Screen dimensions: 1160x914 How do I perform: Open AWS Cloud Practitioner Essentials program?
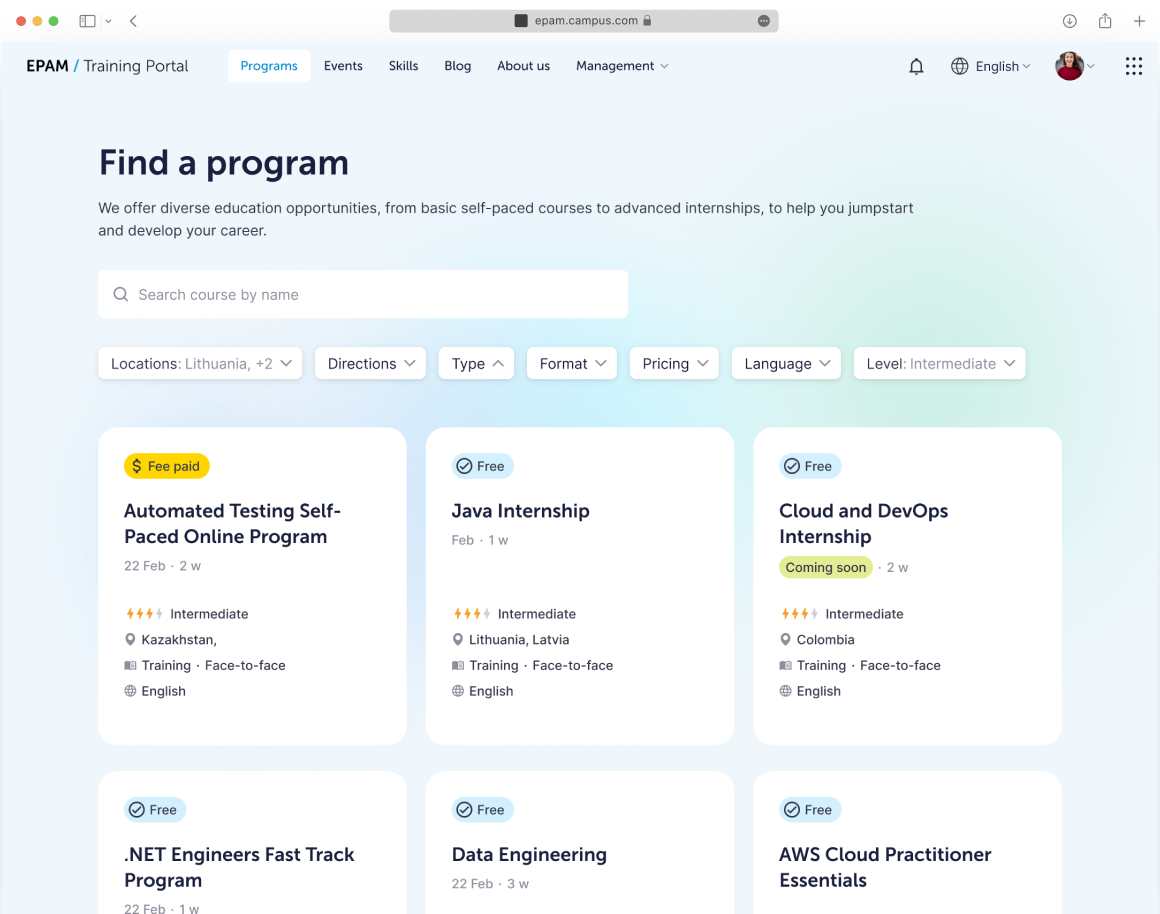(x=885, y=867)
